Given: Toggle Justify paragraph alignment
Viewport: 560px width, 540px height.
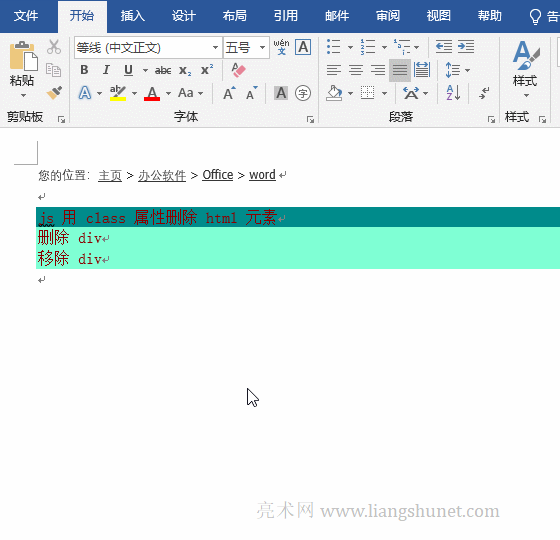Looking at the screenshot, I should point(400,70).
